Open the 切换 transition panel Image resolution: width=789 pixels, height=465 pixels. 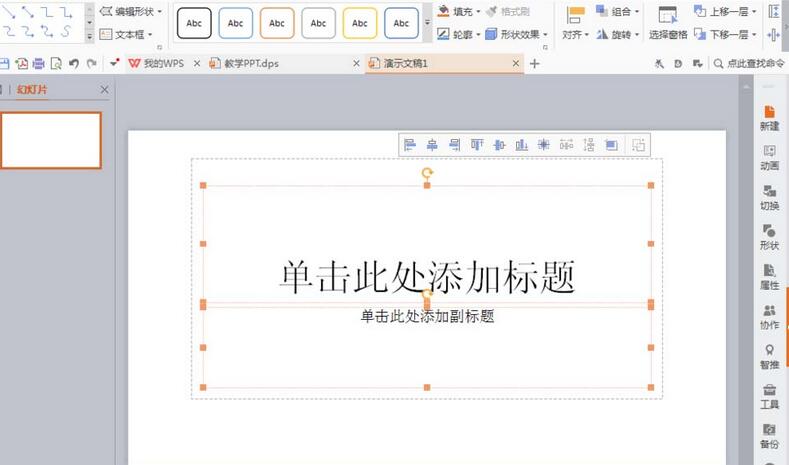click(768, 196)
